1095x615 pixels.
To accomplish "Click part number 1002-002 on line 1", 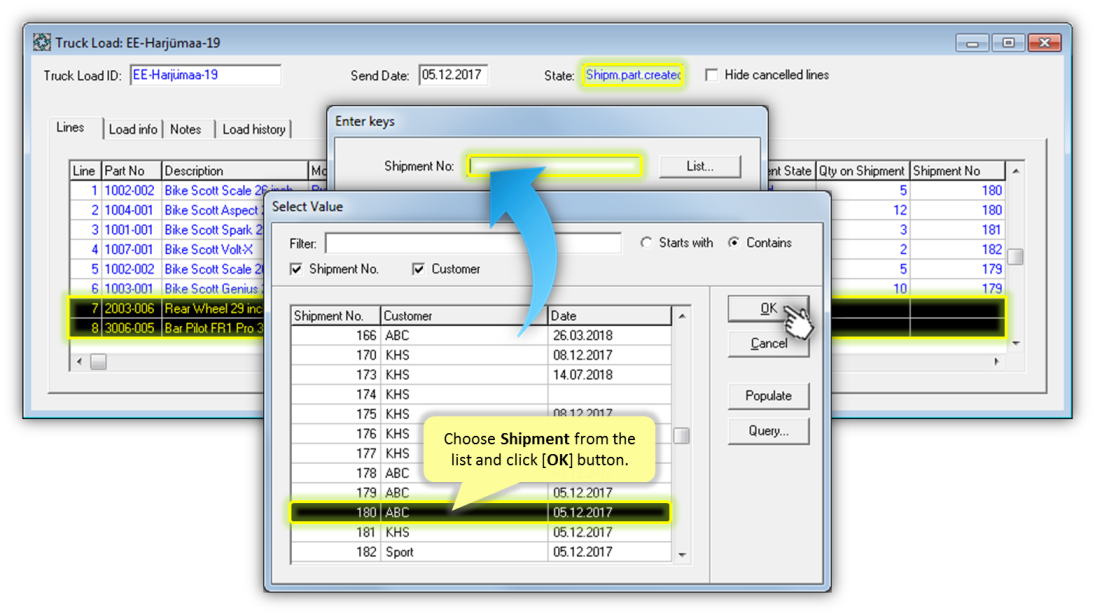I will pyautogui.click(x=129, y=191).
